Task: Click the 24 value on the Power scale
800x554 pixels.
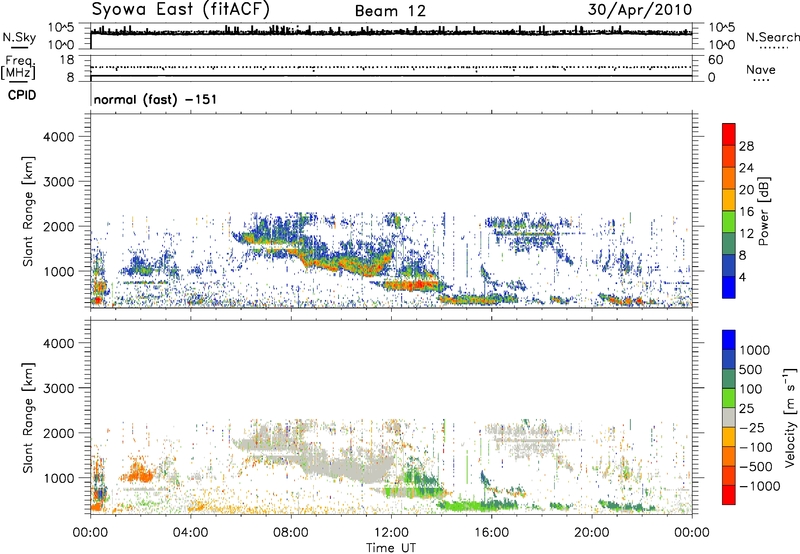Action: [x=746, y=168]
